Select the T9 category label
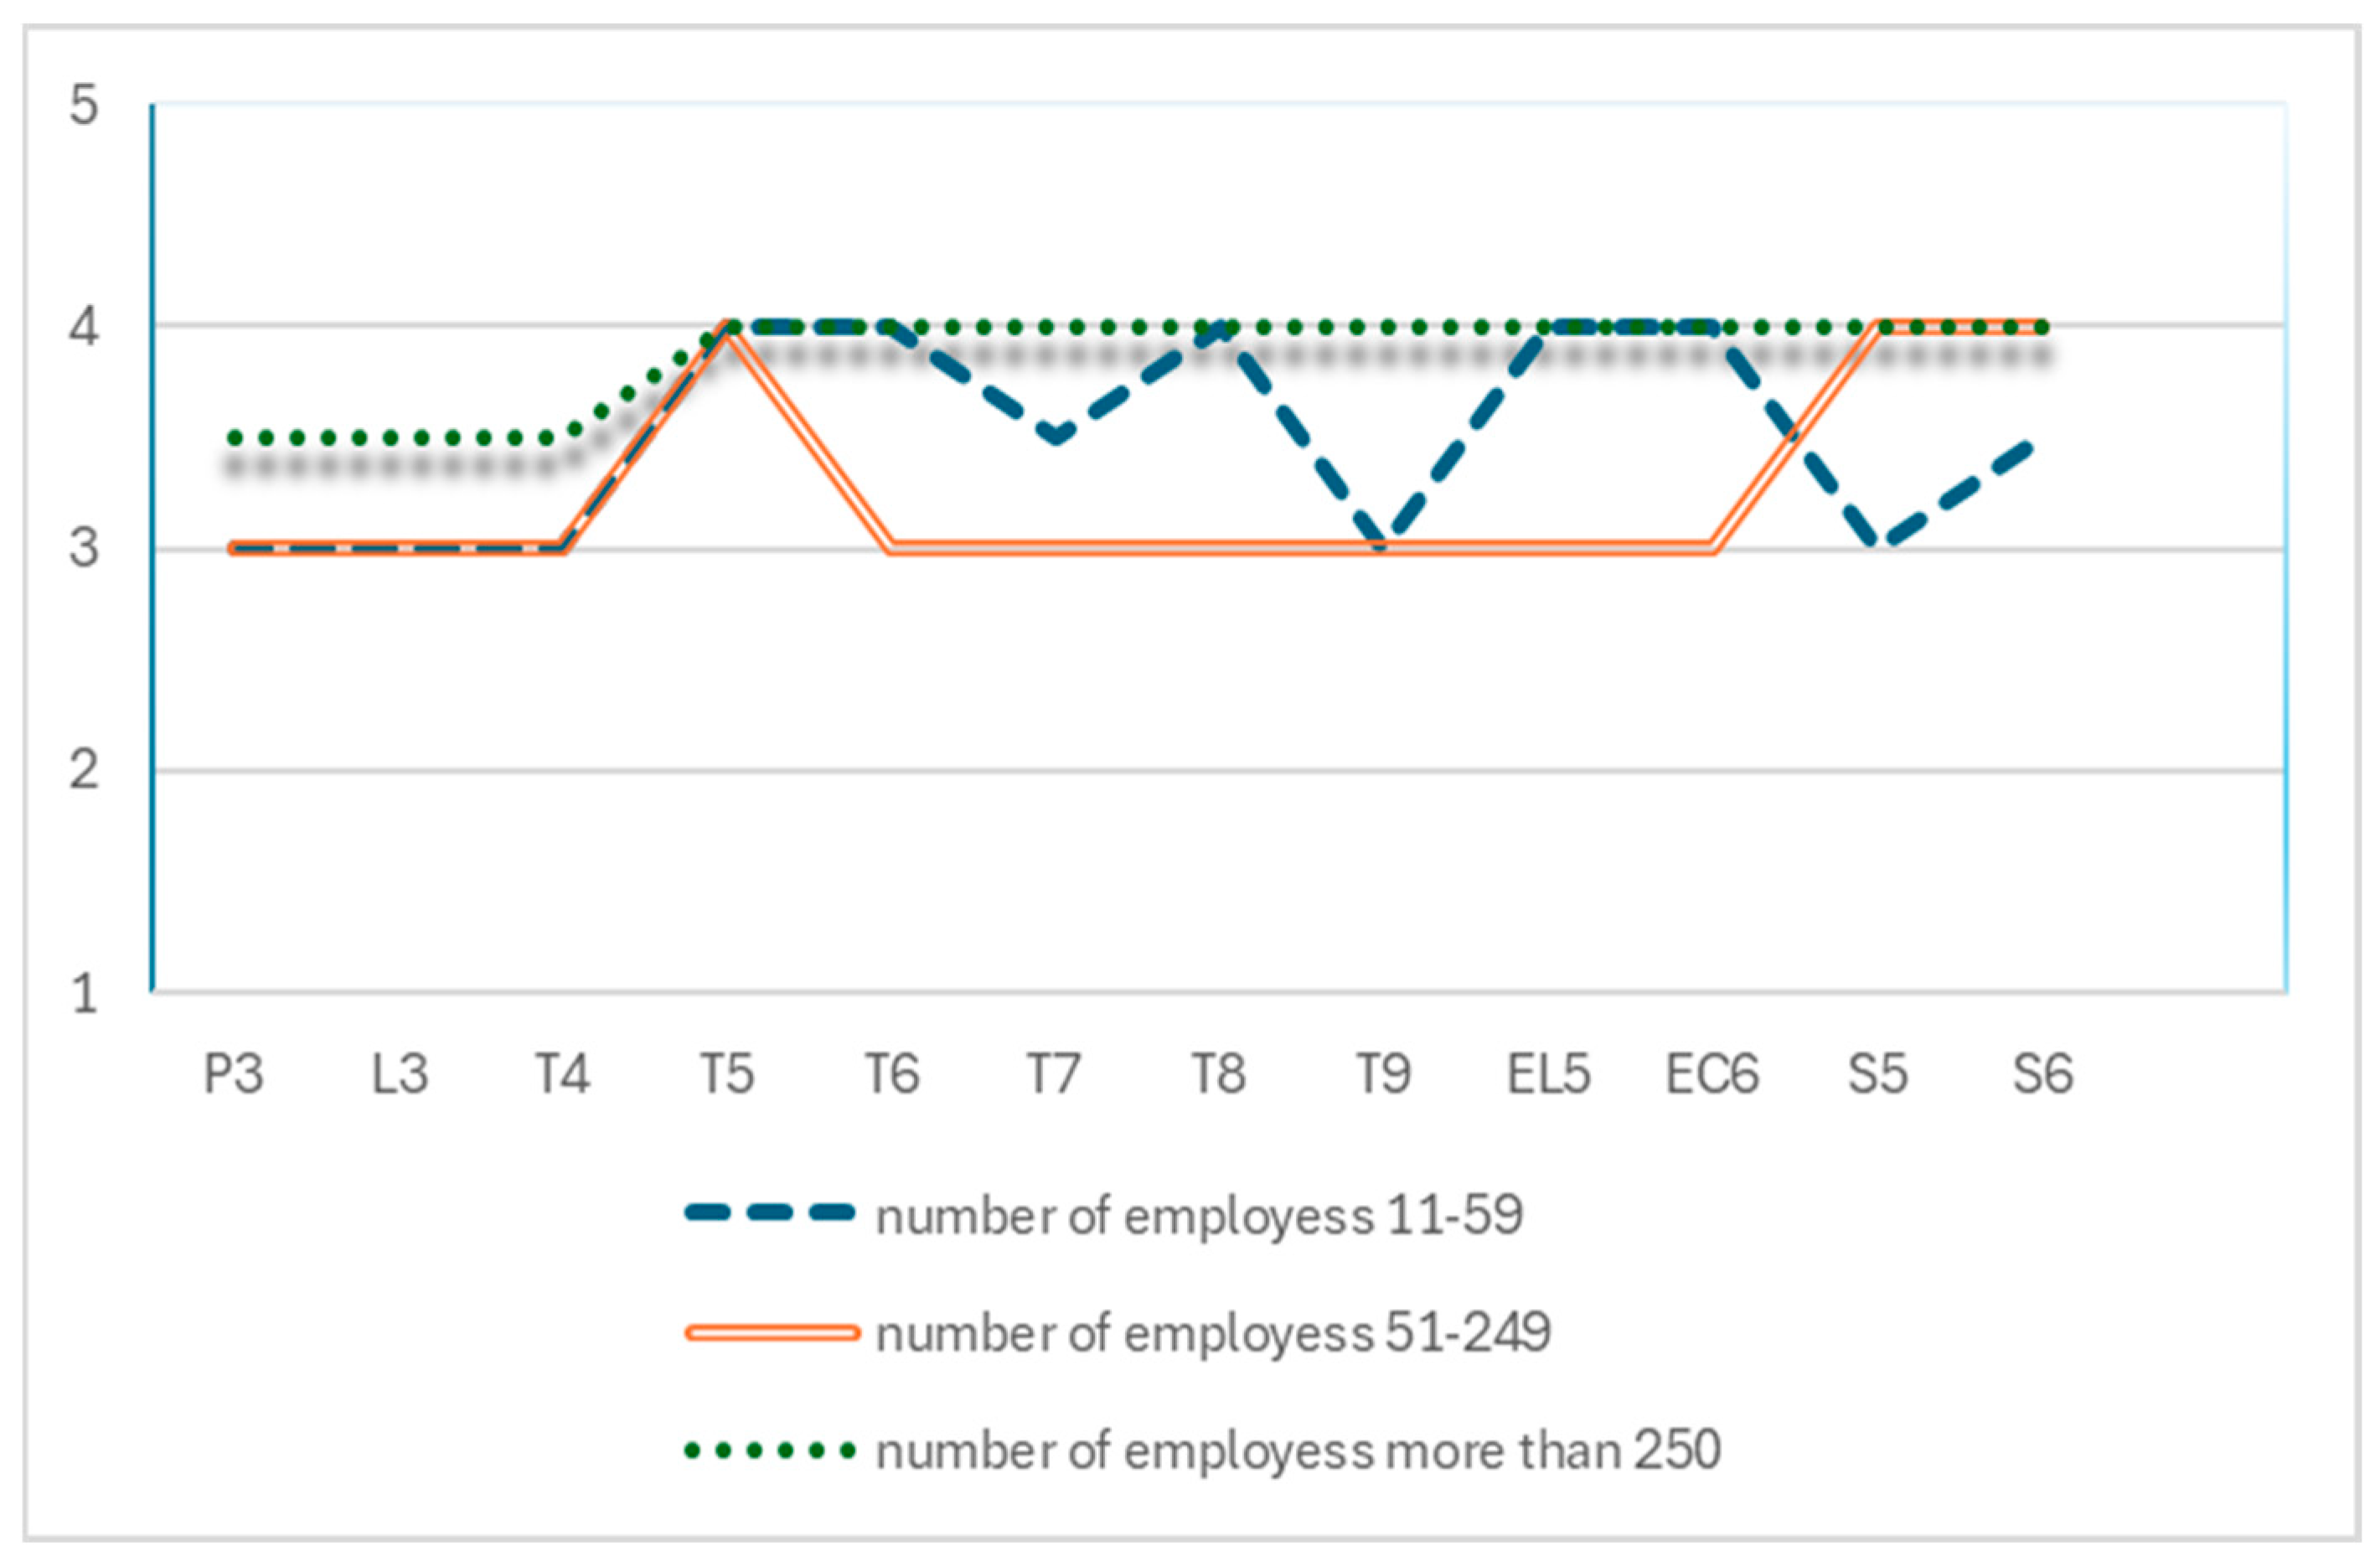 1384,1075
